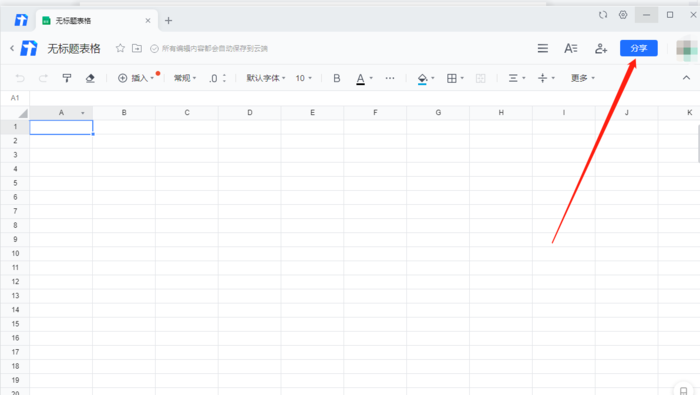The width and height of the screenshot is (700, 395).
Task: Edit the 无标题表格 document title
Action: coord(74,48)
